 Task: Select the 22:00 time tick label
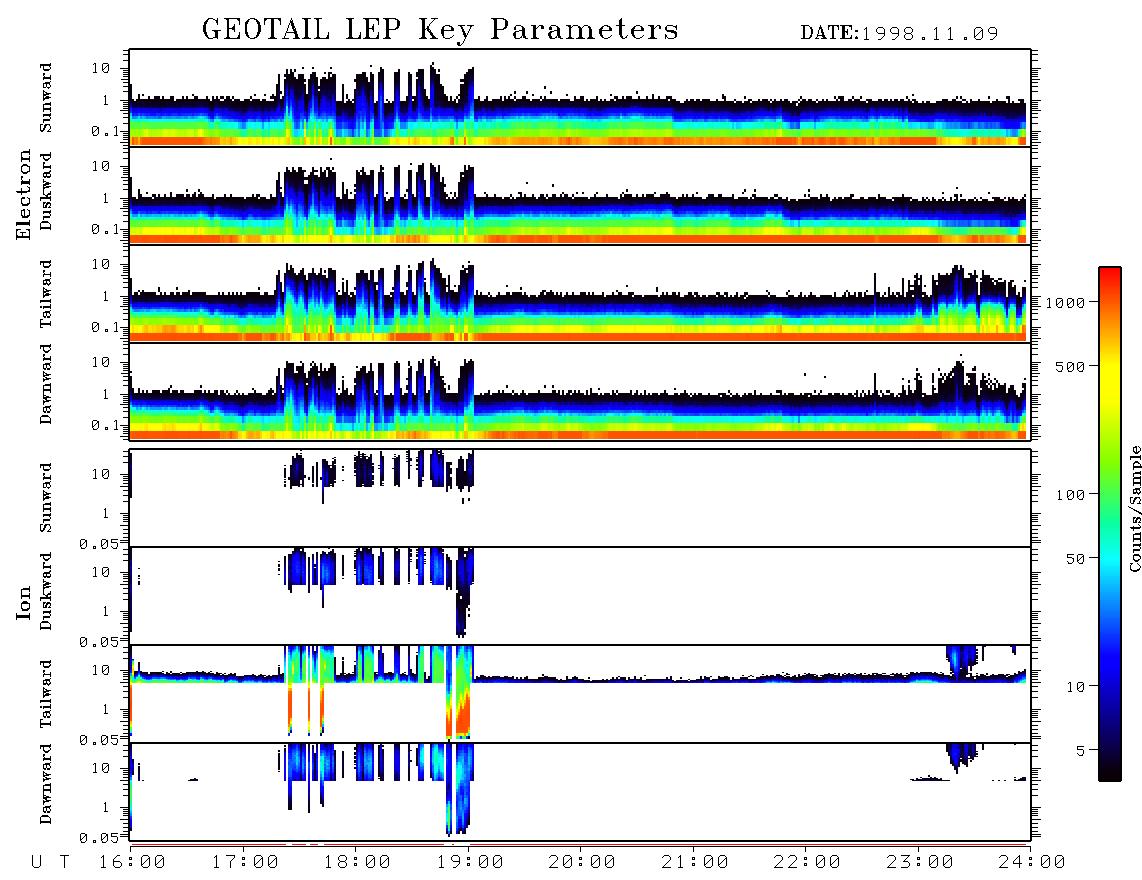tap(807, 862)
